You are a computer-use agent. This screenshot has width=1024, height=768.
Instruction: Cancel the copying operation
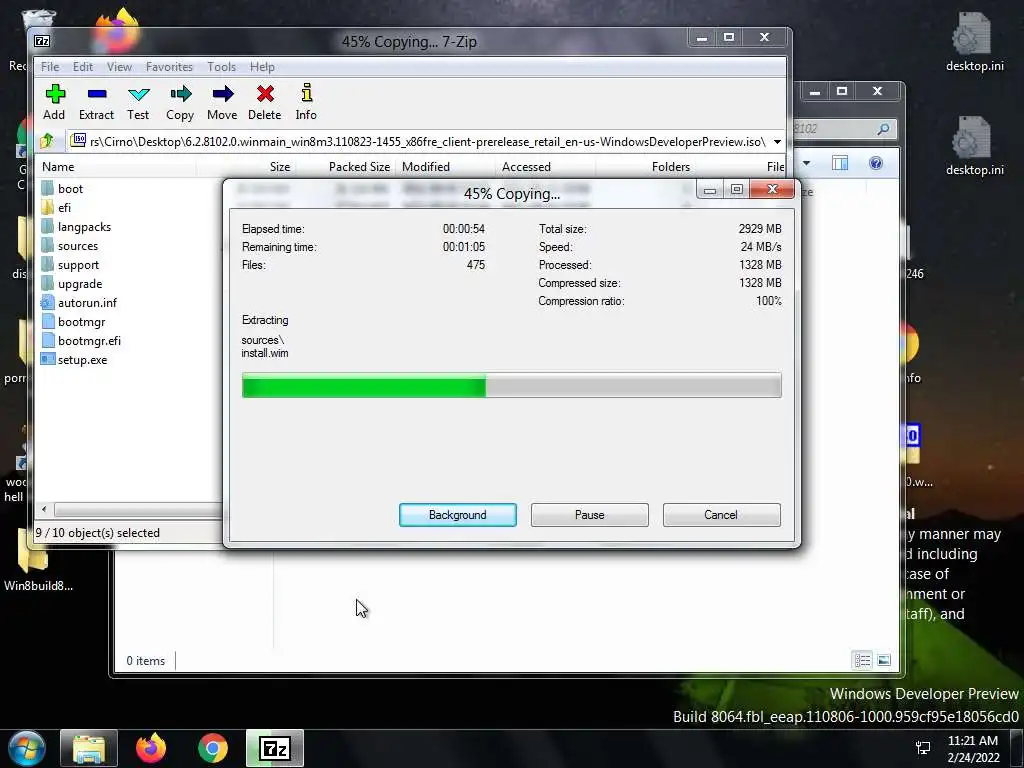point(721,515)
